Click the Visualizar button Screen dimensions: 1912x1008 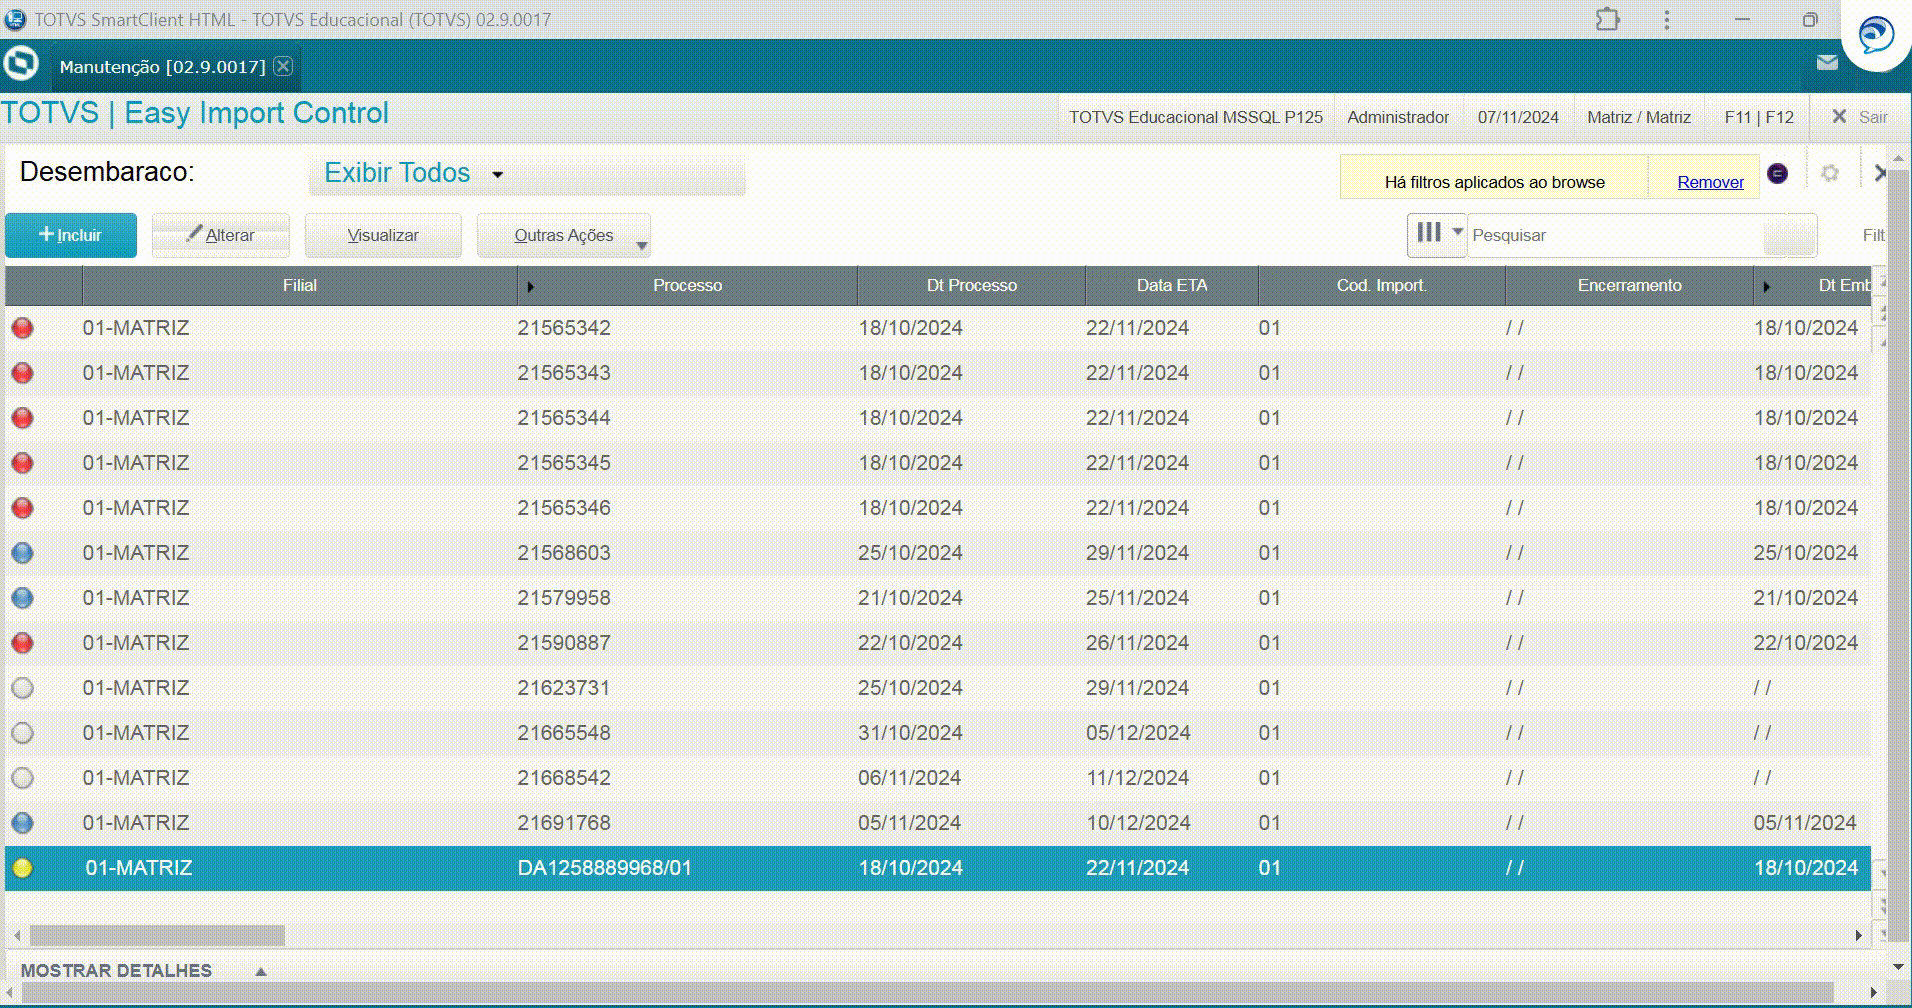(x=383, y=236)
